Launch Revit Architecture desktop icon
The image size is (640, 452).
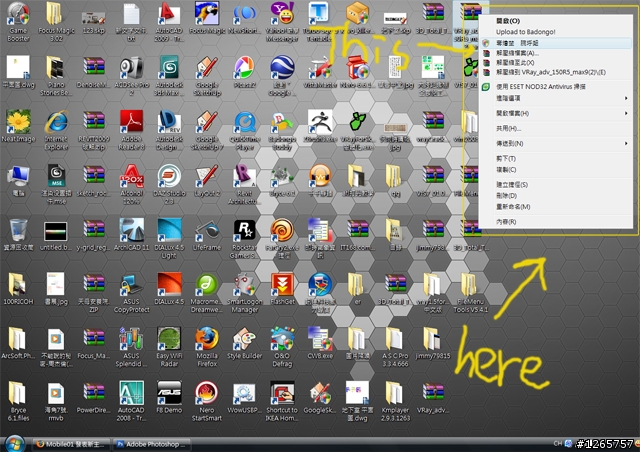[x=244, y=185]
